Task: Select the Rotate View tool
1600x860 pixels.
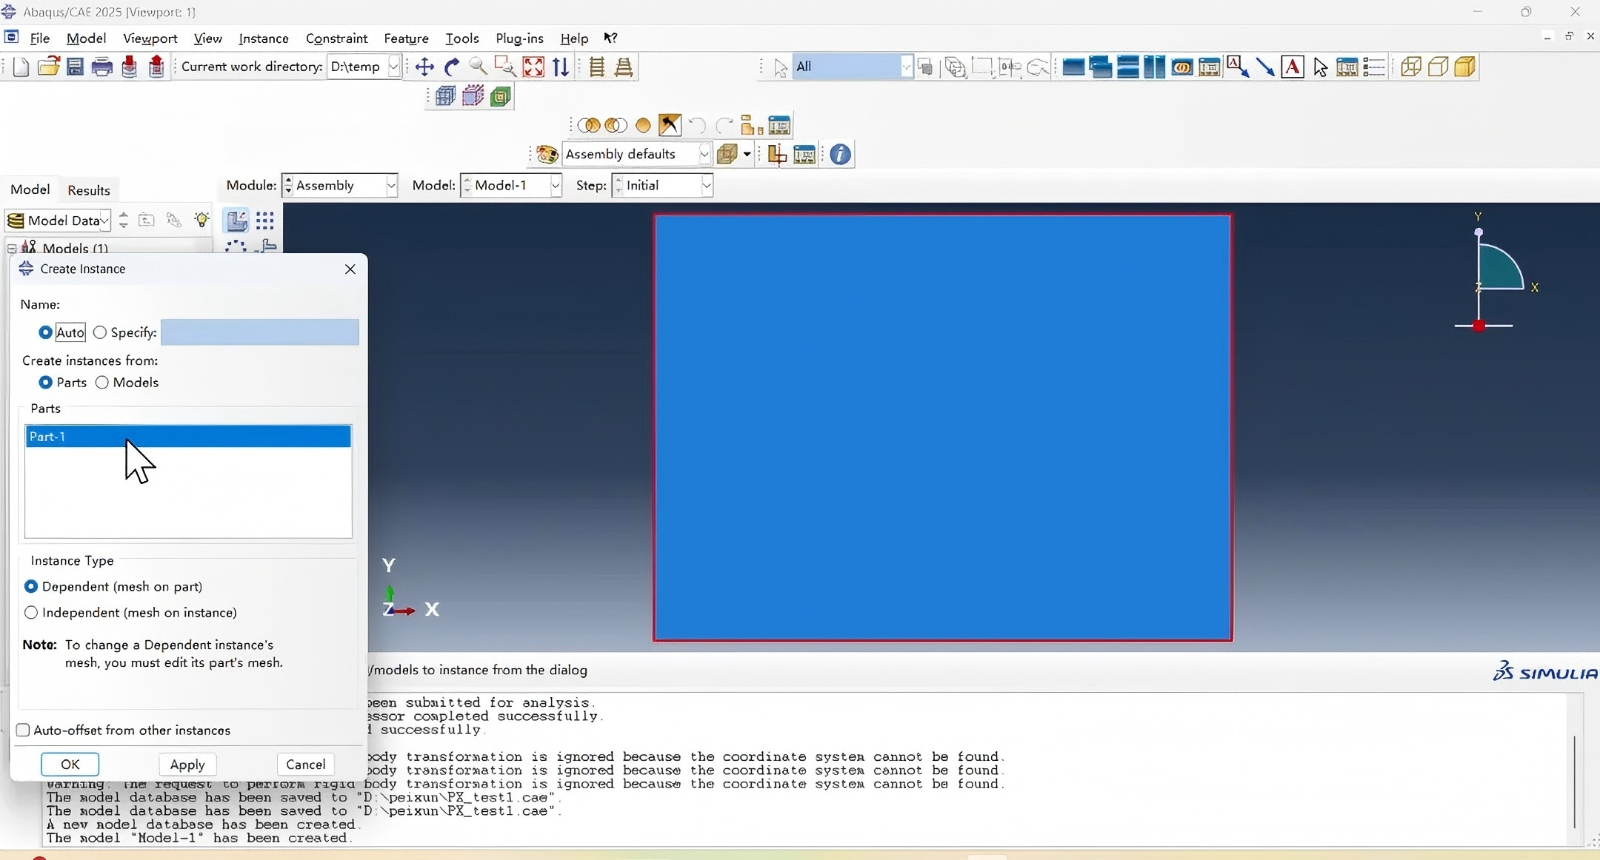Action: [452, 67]
